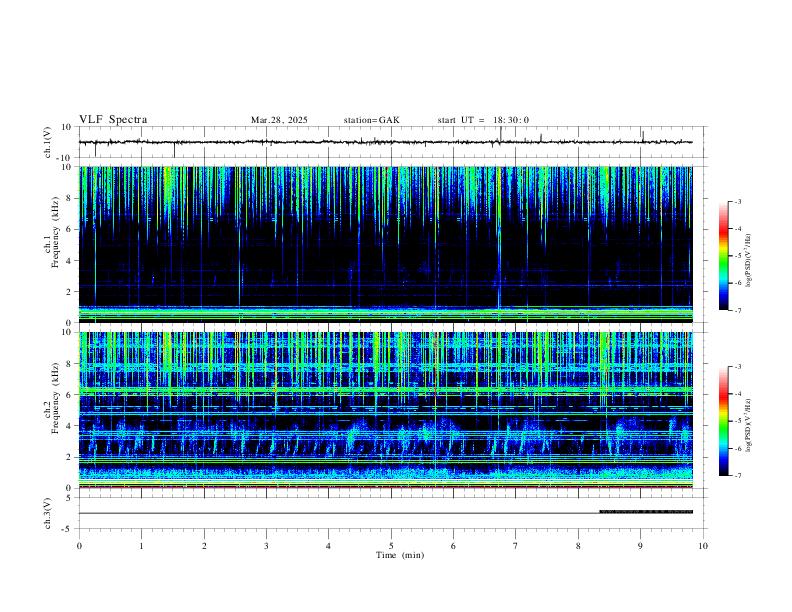
Task: Click the '-5' label on ch.2 colorbar
Action: click(x=737, y=421)
